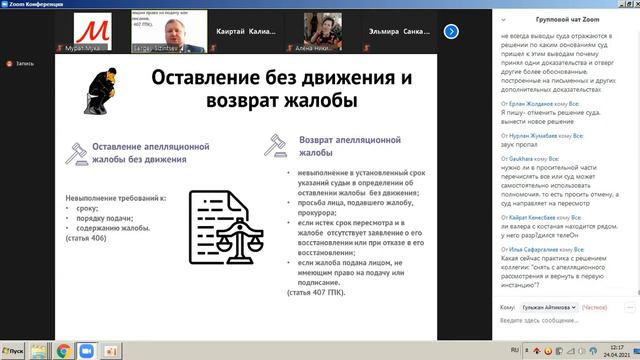640x360 pixels.
Task: Click the RU language indicator in tray
Action: [514, 350]
